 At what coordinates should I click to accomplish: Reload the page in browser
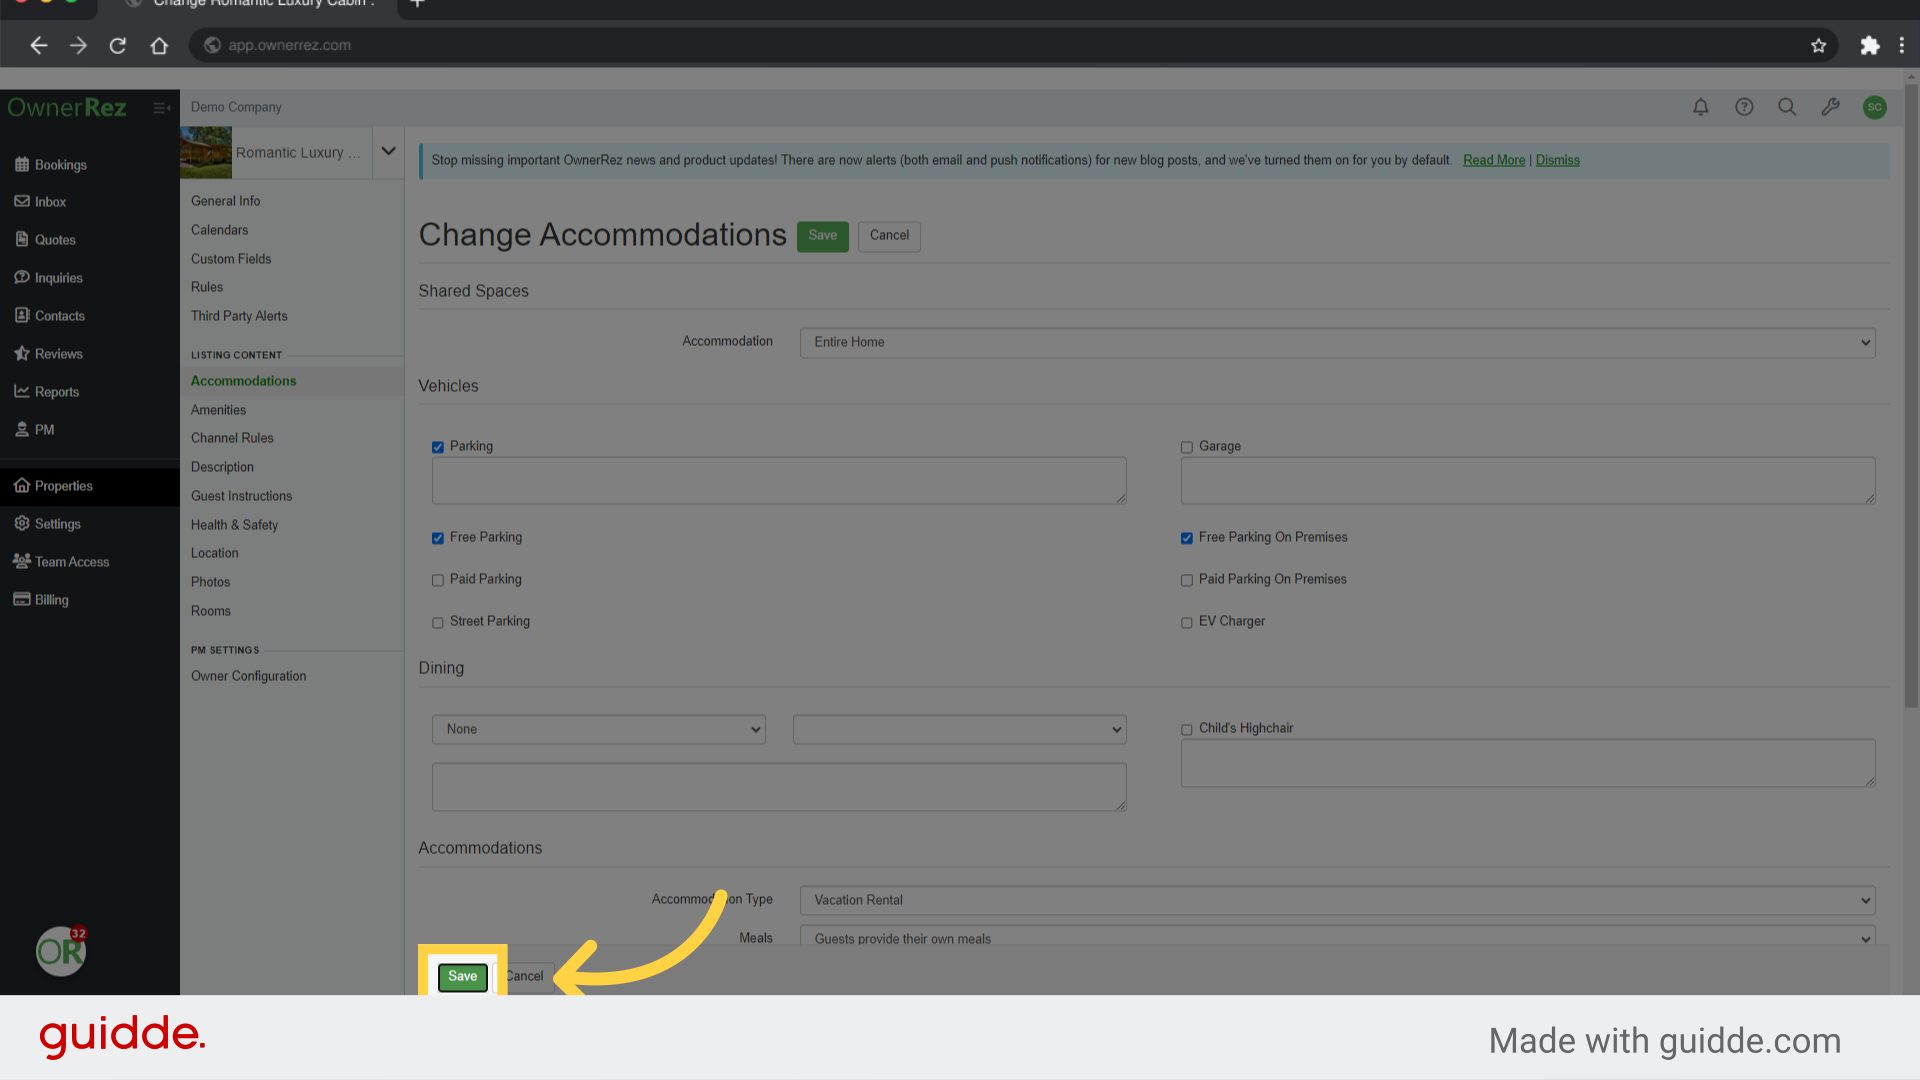pyautogui.click(x=117, y=45)
